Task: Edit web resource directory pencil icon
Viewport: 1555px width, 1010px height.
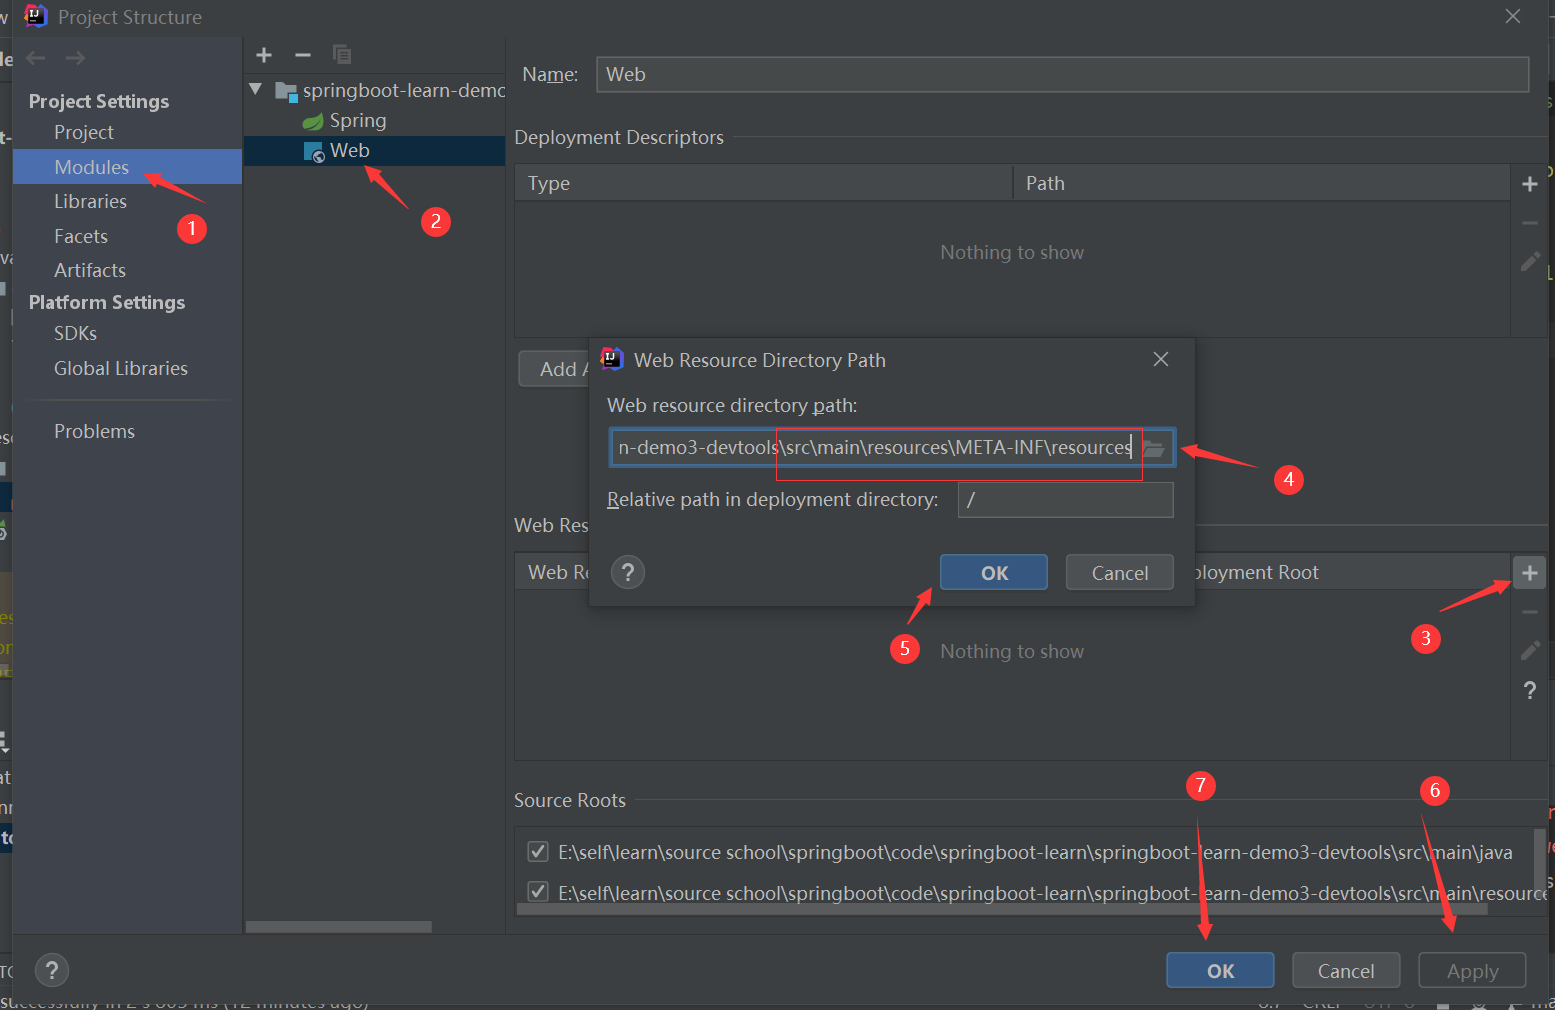Action: [1529, 651]
